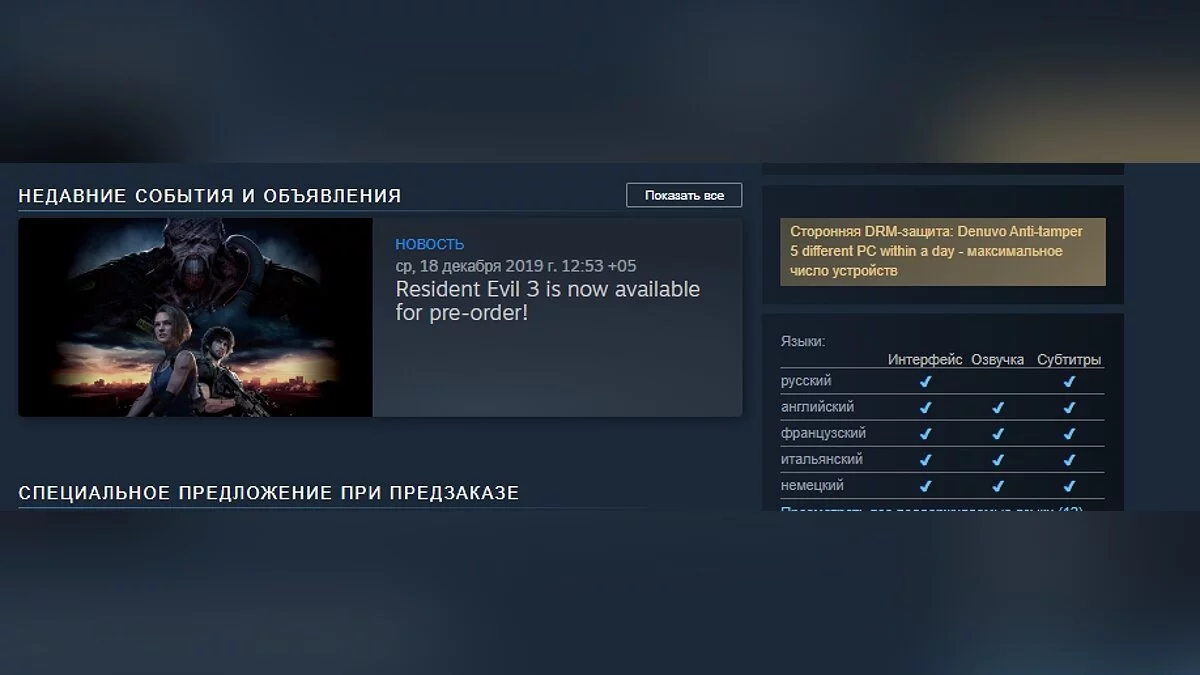Click the Озвучка column header

click(997, 360)
